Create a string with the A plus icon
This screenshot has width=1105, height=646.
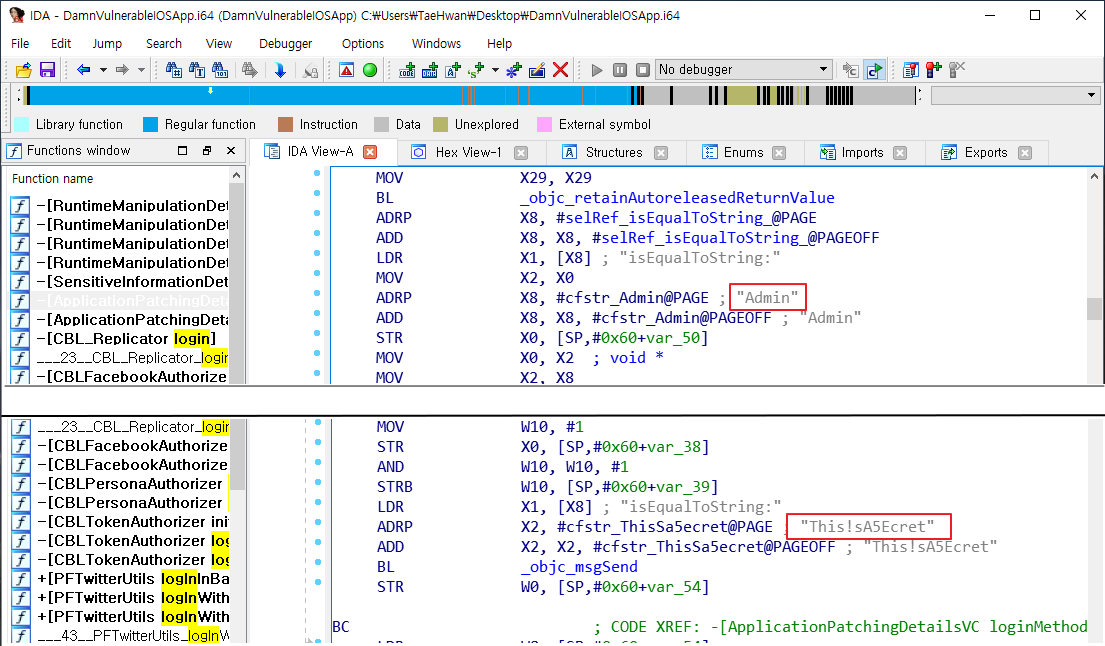point(453,70)
